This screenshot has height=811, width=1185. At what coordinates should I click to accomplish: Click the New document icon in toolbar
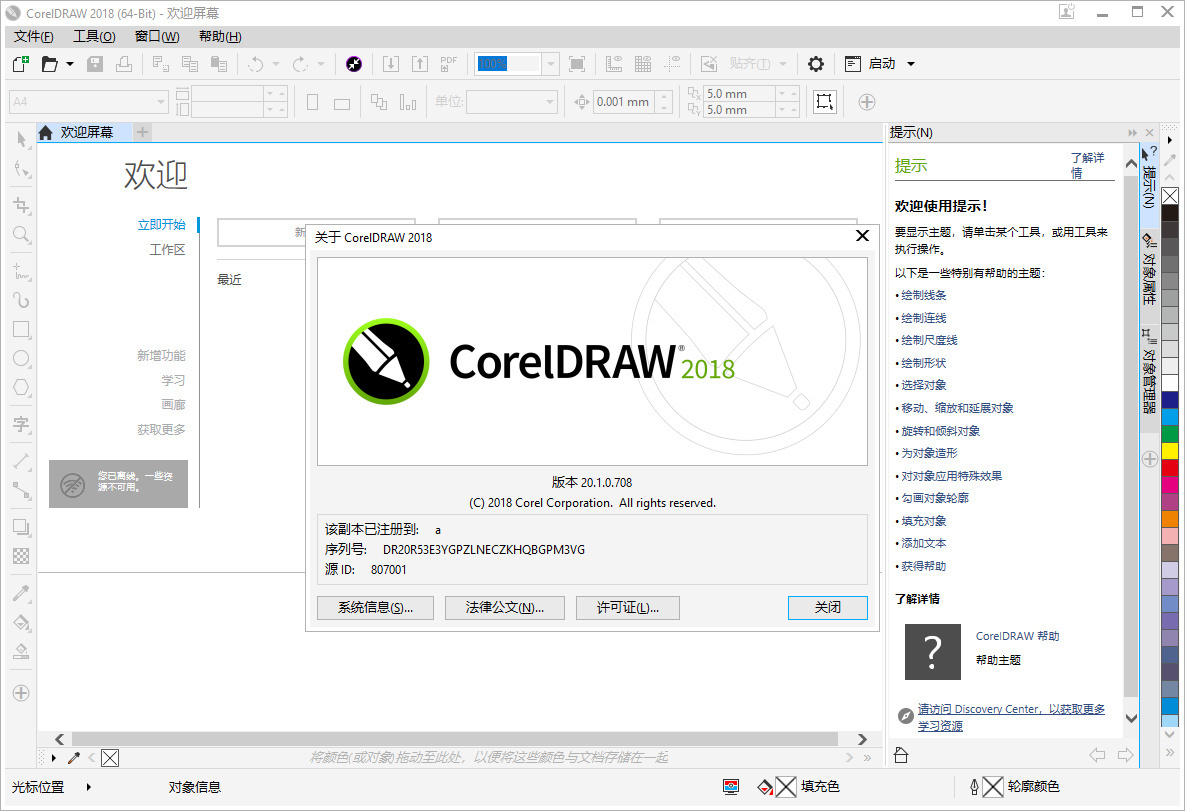(x=20, y=64)
